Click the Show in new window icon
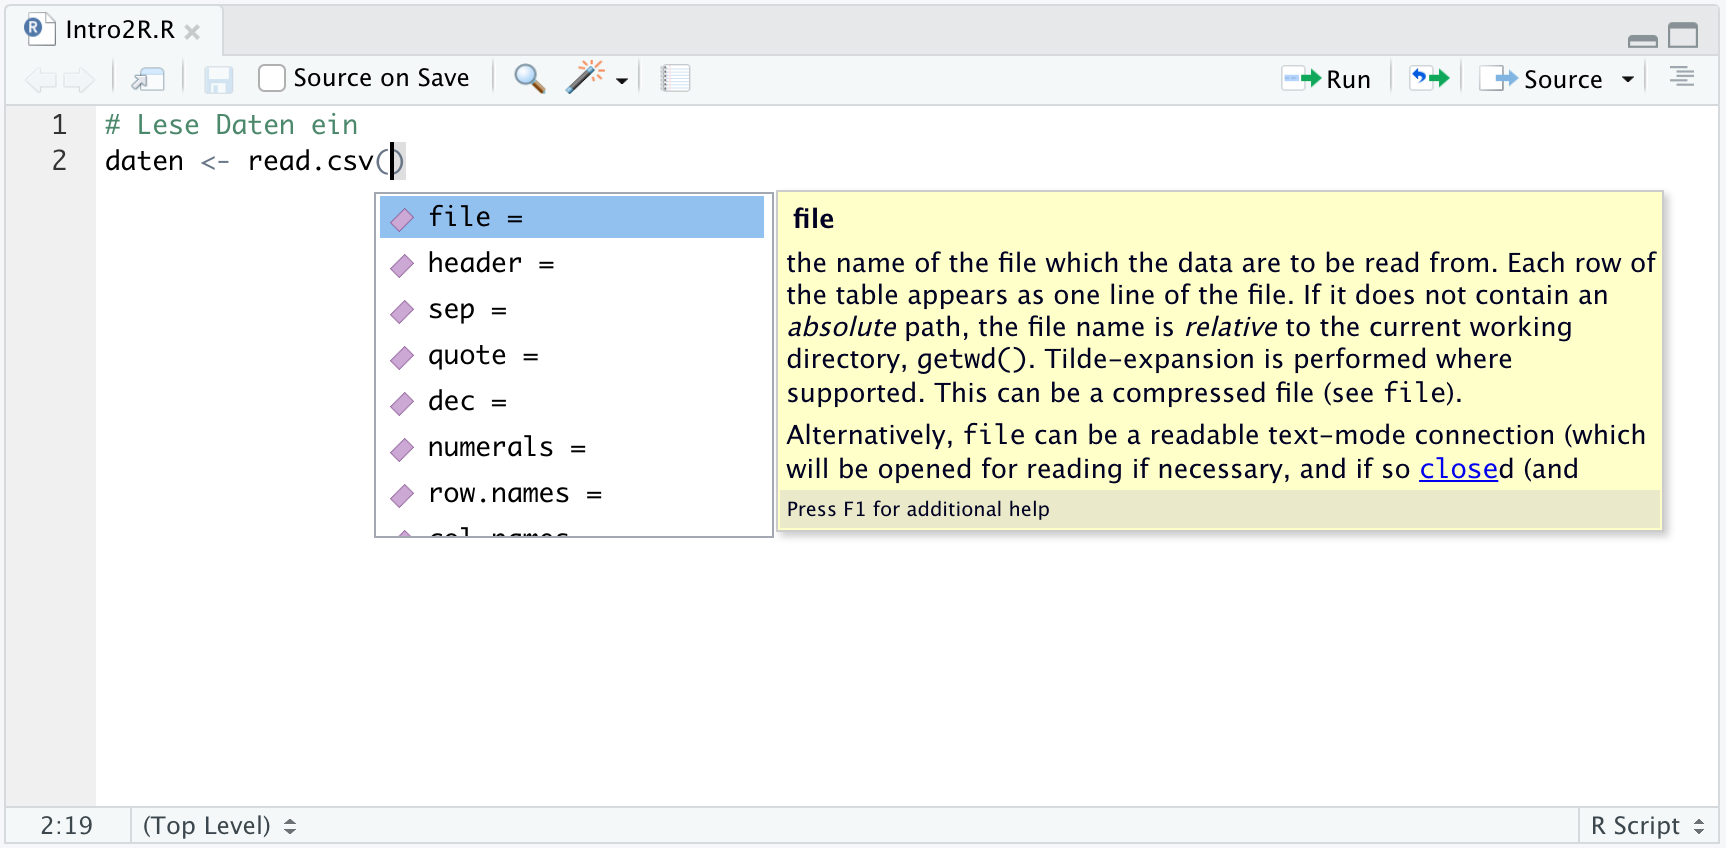The width and height of the screenshot is (1726, 848). click(149, 79)
